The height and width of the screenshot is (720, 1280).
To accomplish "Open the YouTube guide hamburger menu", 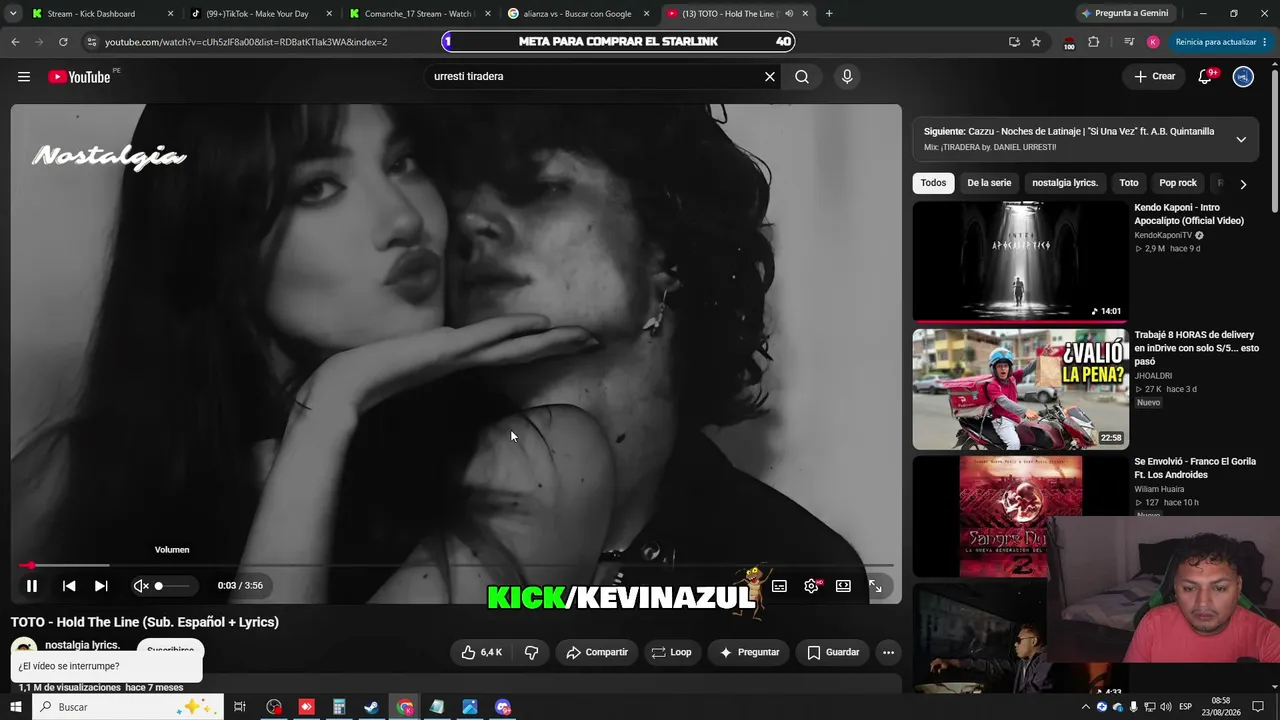I will [24, 77].
